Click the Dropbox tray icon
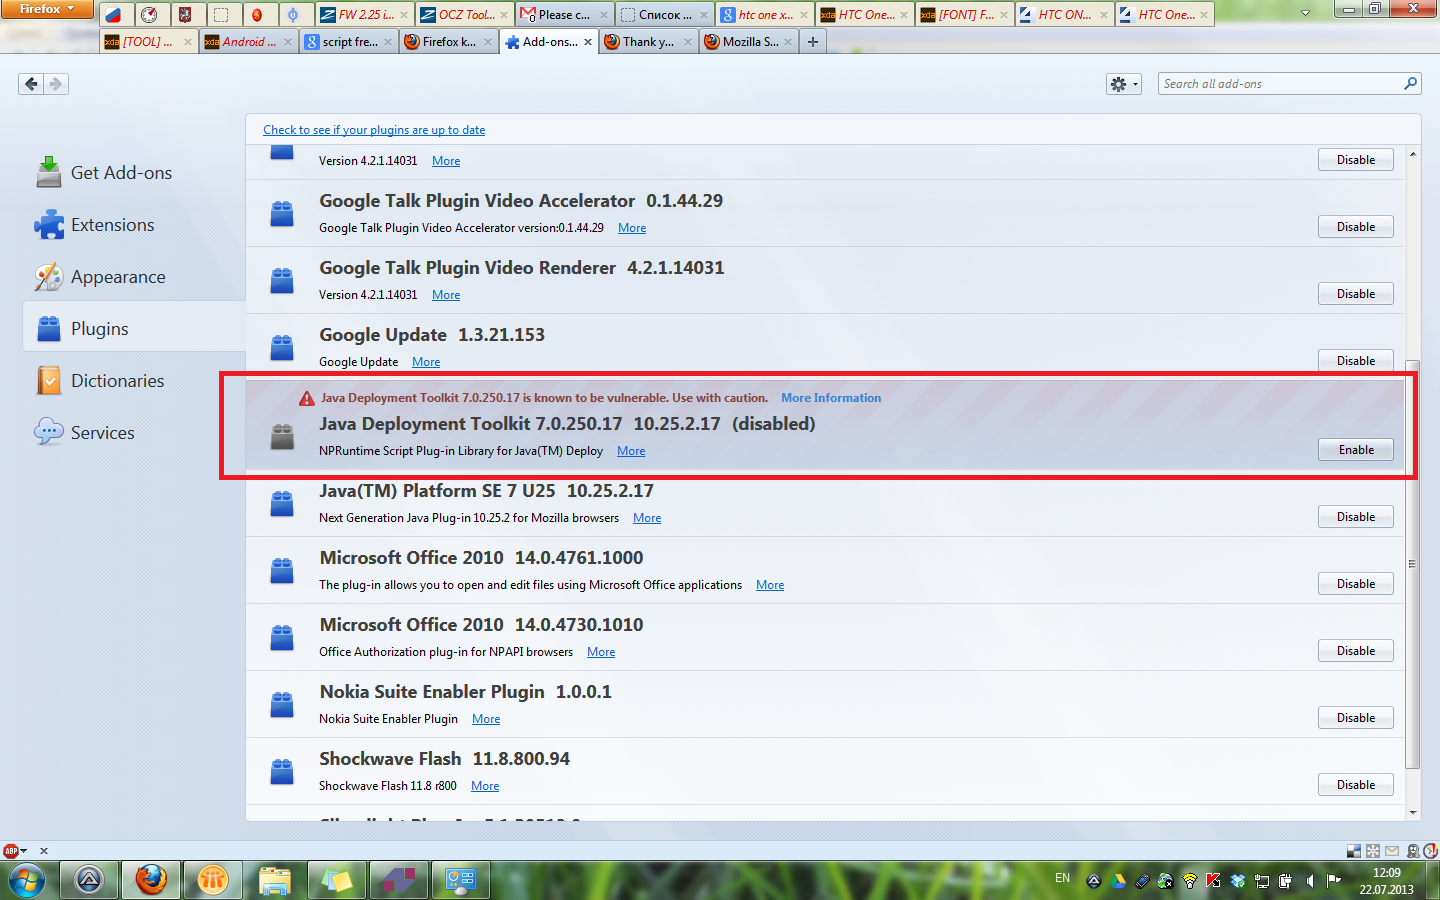Viewport: 1440px width, 900px height. tap(1238, 881)
